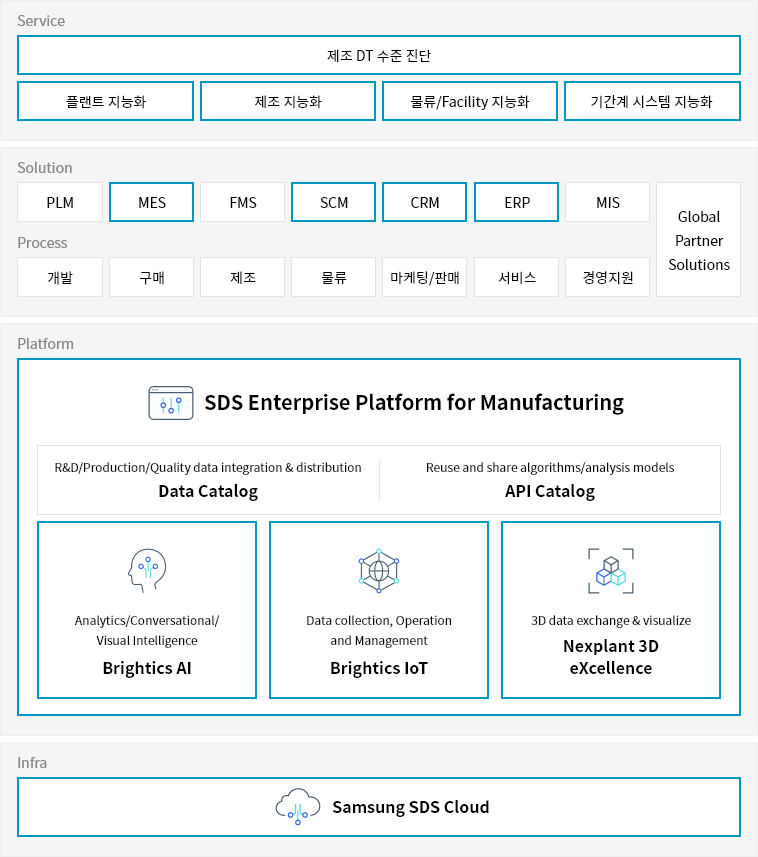Click the PLM solution box
The image size is (758, 857).
(x=60, y=202)
